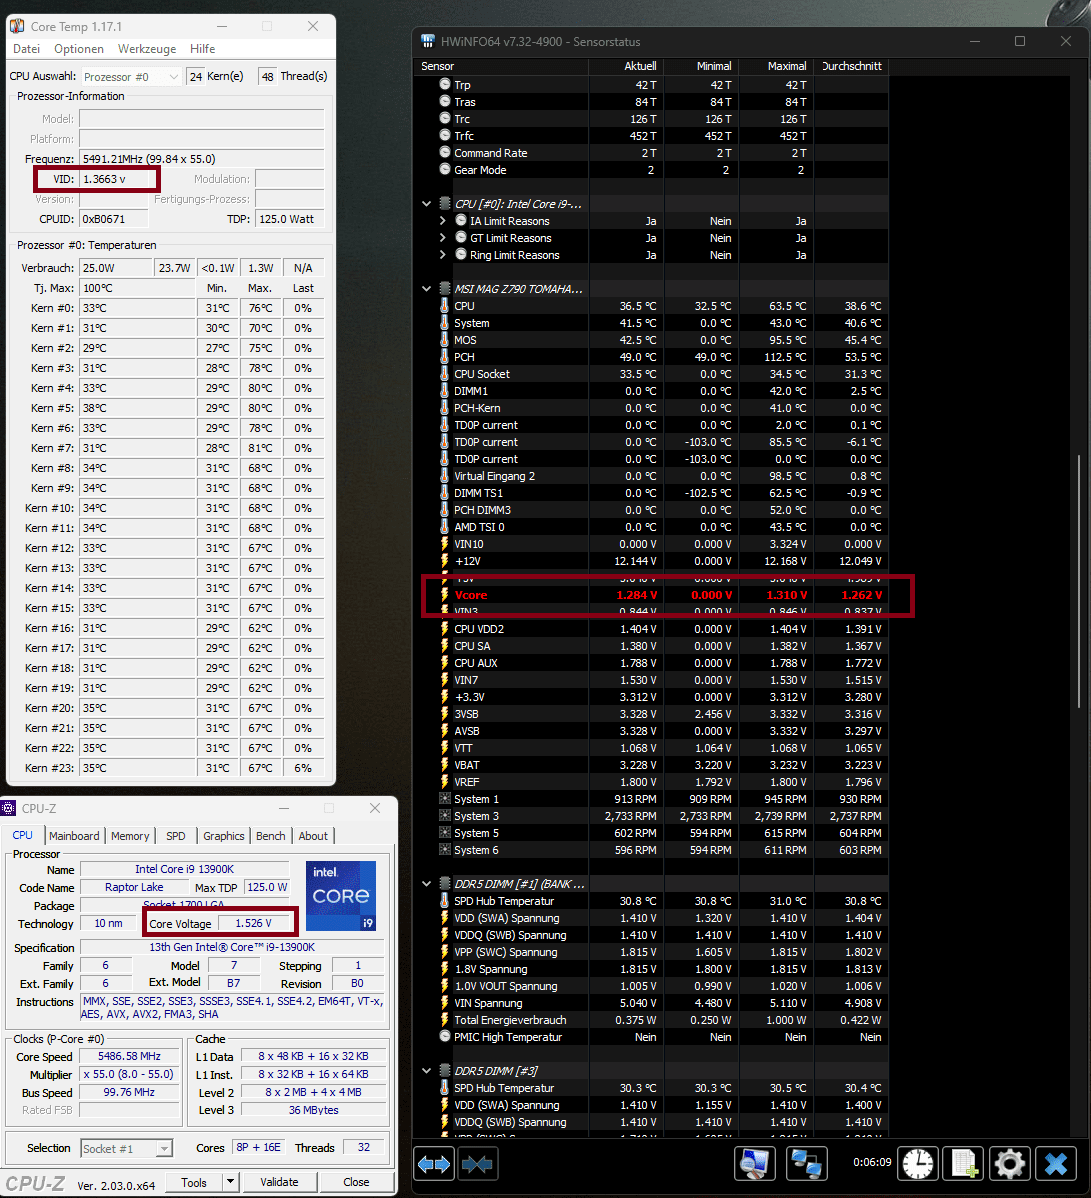Switch to SPD tab in CPU-Z

tap(176, 836)
